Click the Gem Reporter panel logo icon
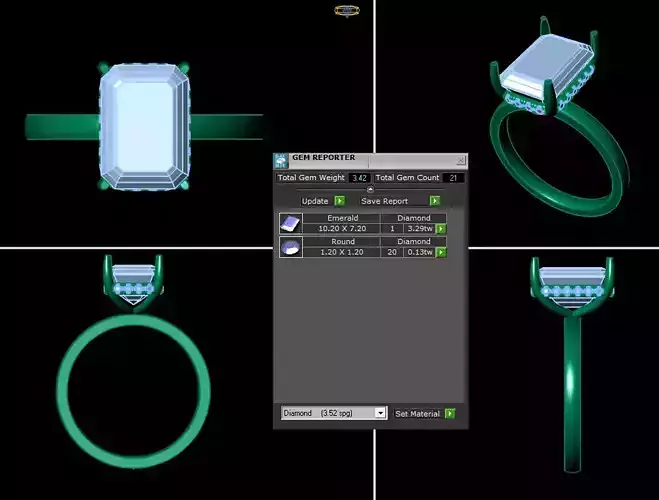The height and width of the screenshot is (500, 659). (x=281, y=161)
